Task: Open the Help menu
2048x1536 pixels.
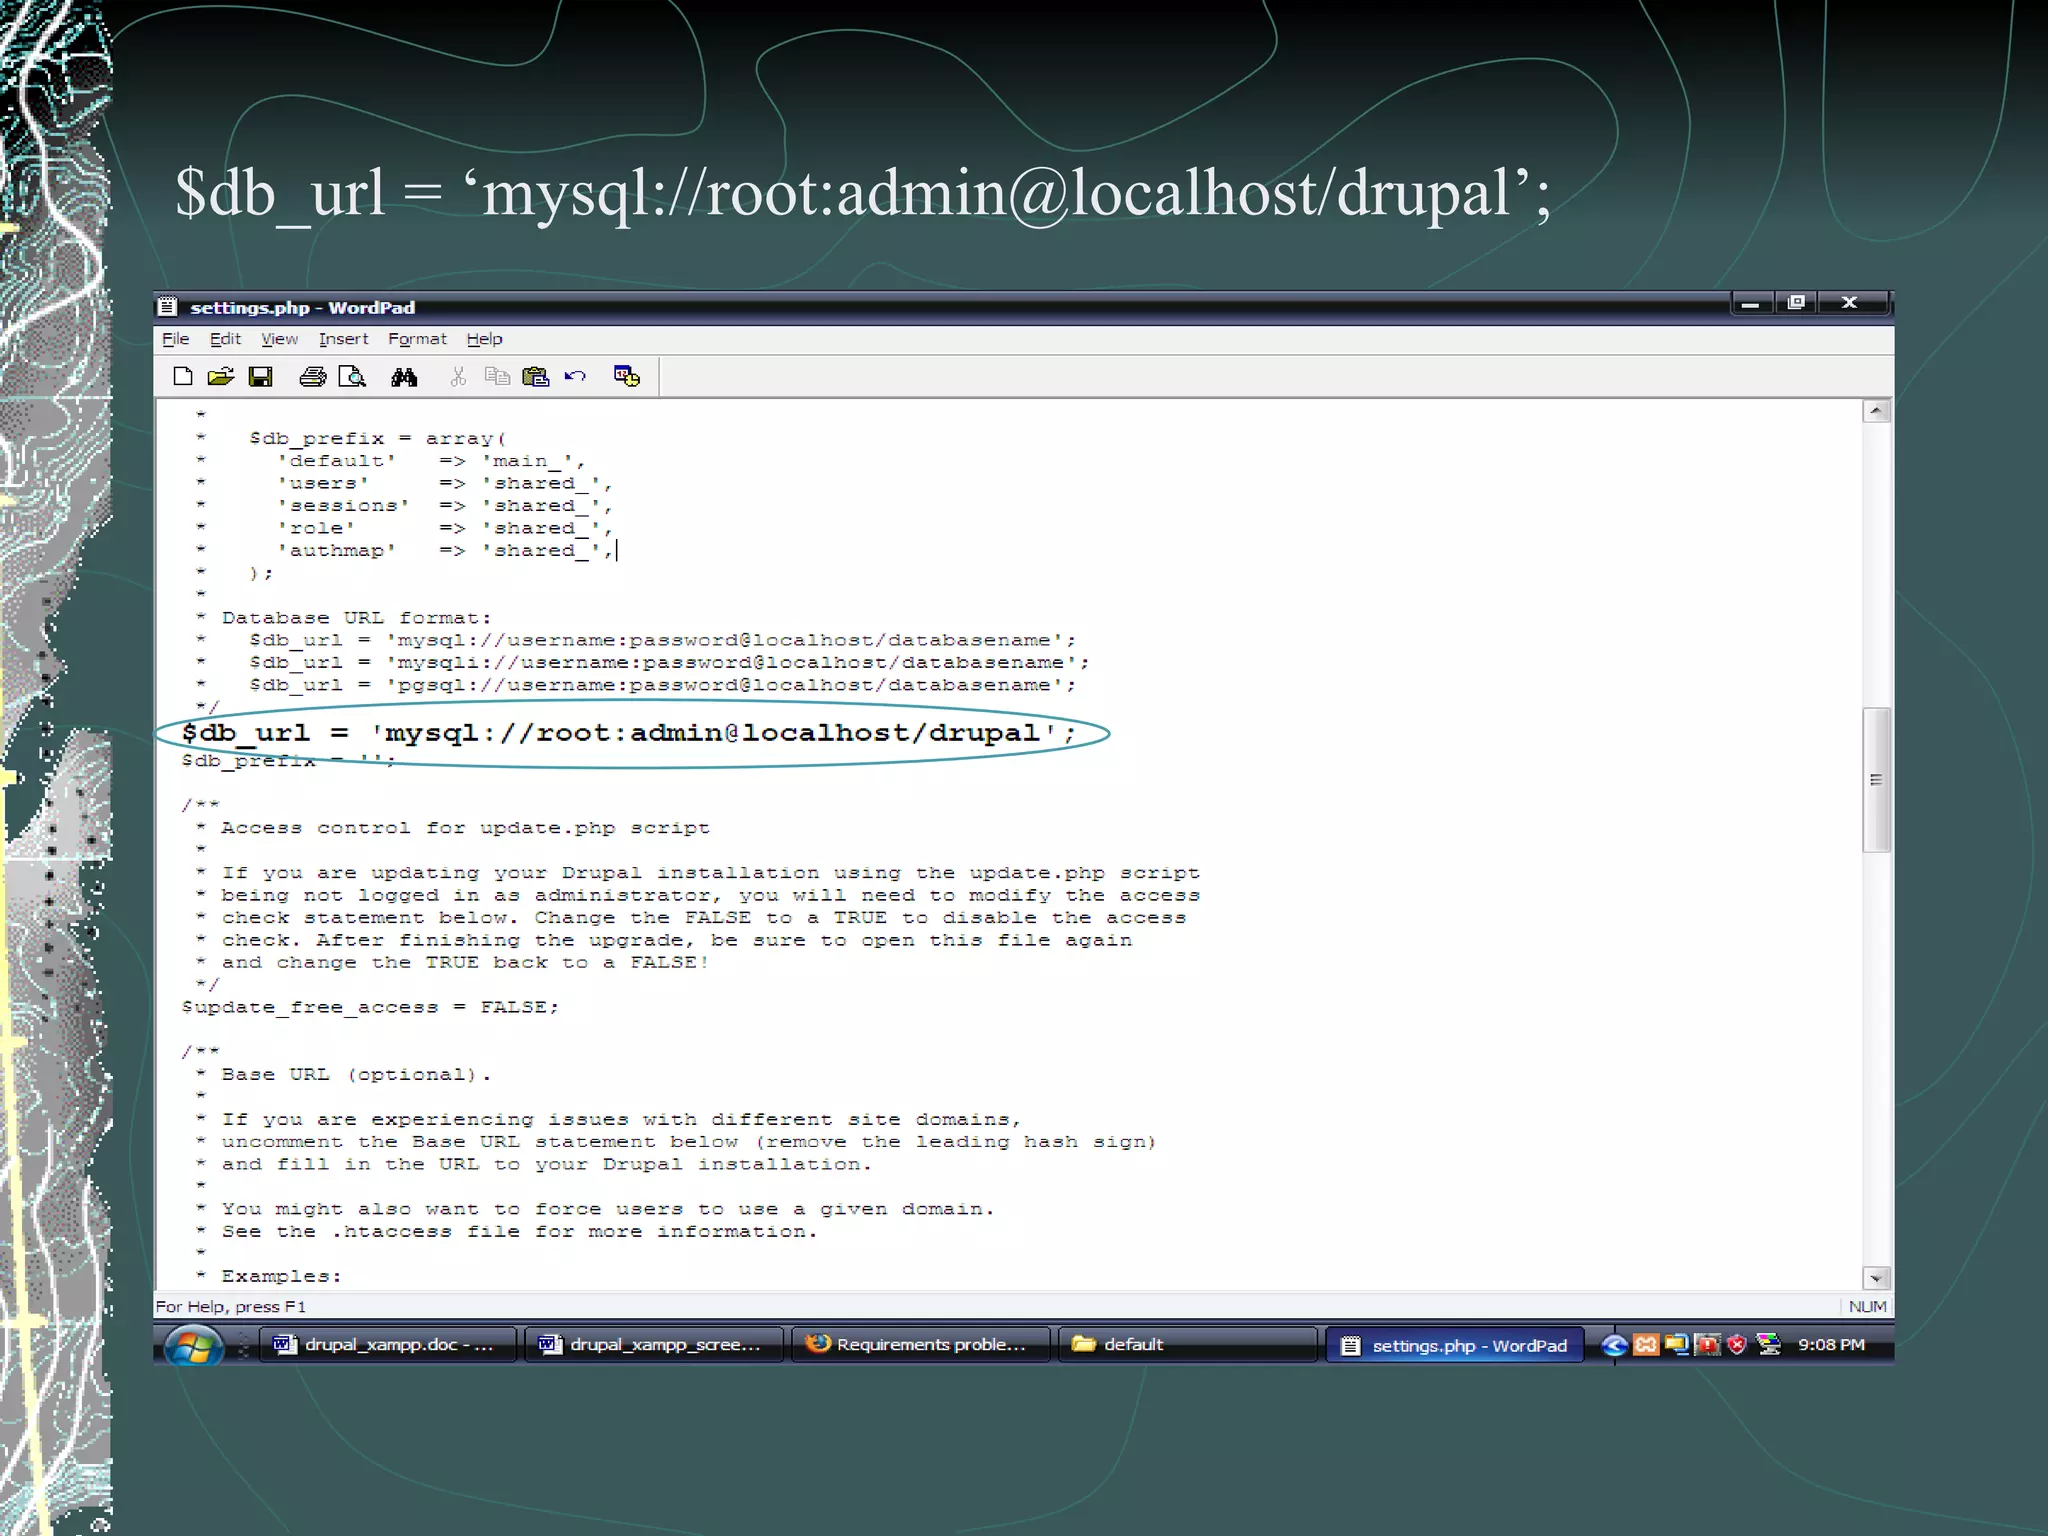Action: click(485, 339)
